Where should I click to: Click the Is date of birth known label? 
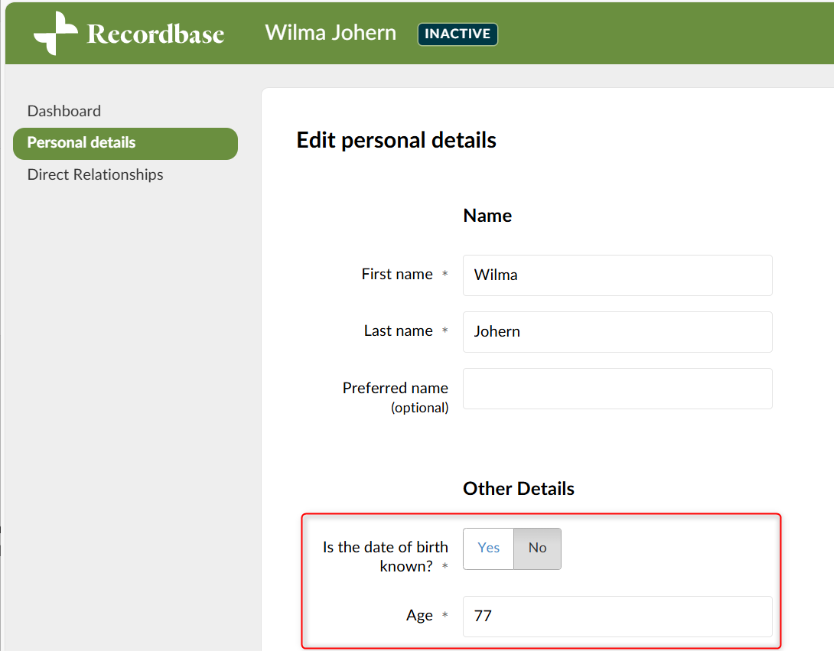(x=385, y=556)
